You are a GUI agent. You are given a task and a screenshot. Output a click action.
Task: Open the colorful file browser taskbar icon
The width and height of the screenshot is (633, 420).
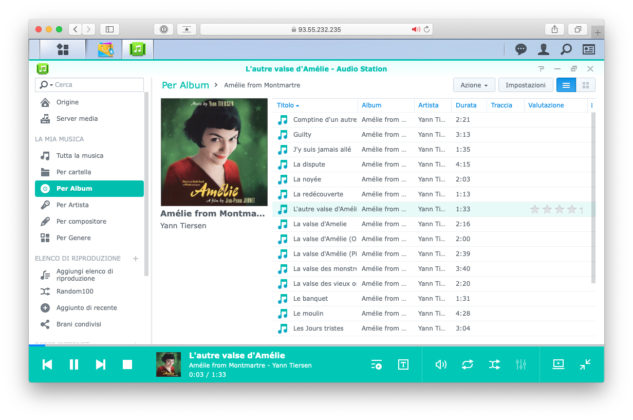pyautogui.click(x=106, y=49)
